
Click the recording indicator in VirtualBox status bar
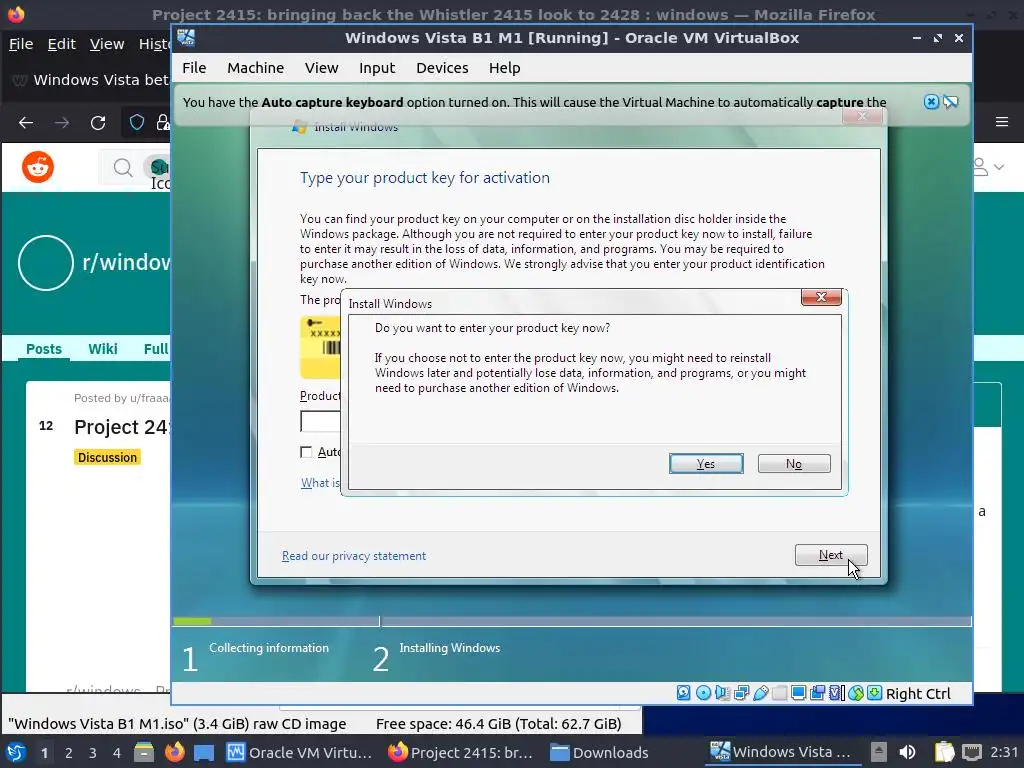coord(817,693)
